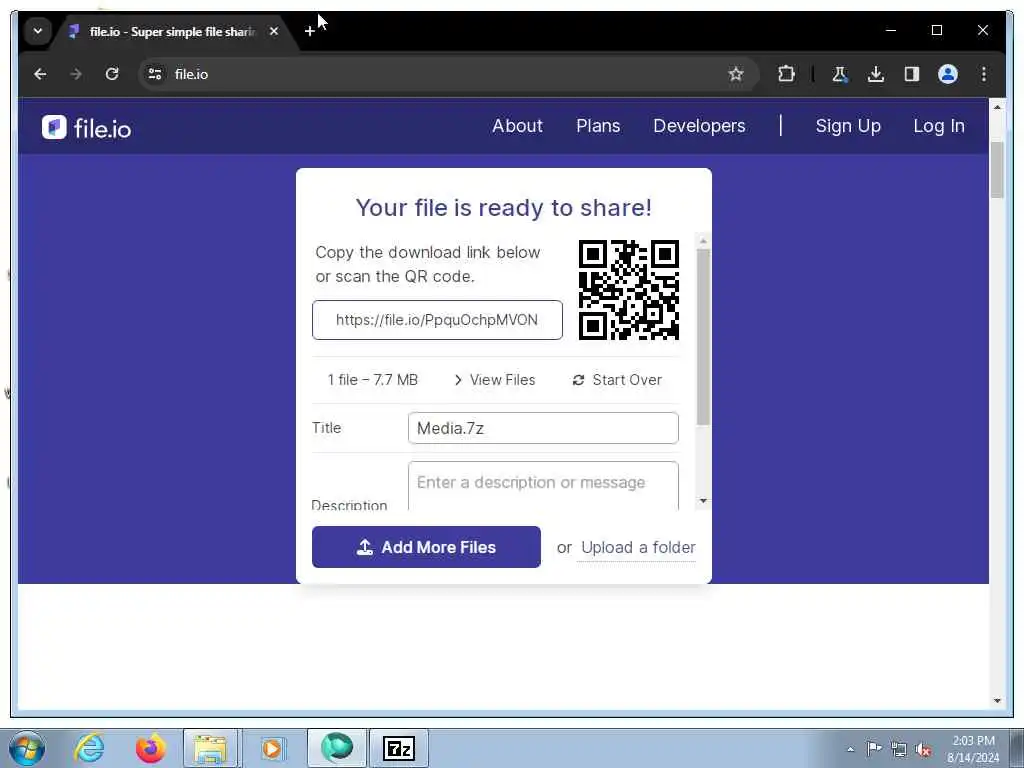Click the Description message text area
Image resolution: width=1024 pixels, height=768 pixels.
(543, 486)
